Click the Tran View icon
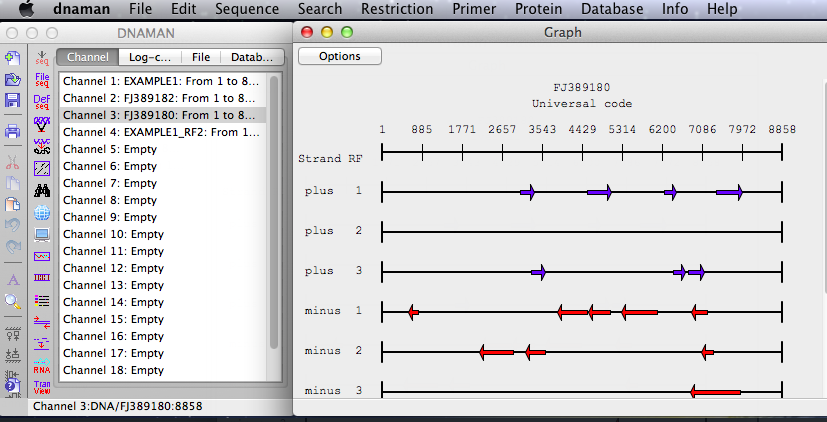Image resolution: width=827 pixels, height=422 pixels. 42,388
